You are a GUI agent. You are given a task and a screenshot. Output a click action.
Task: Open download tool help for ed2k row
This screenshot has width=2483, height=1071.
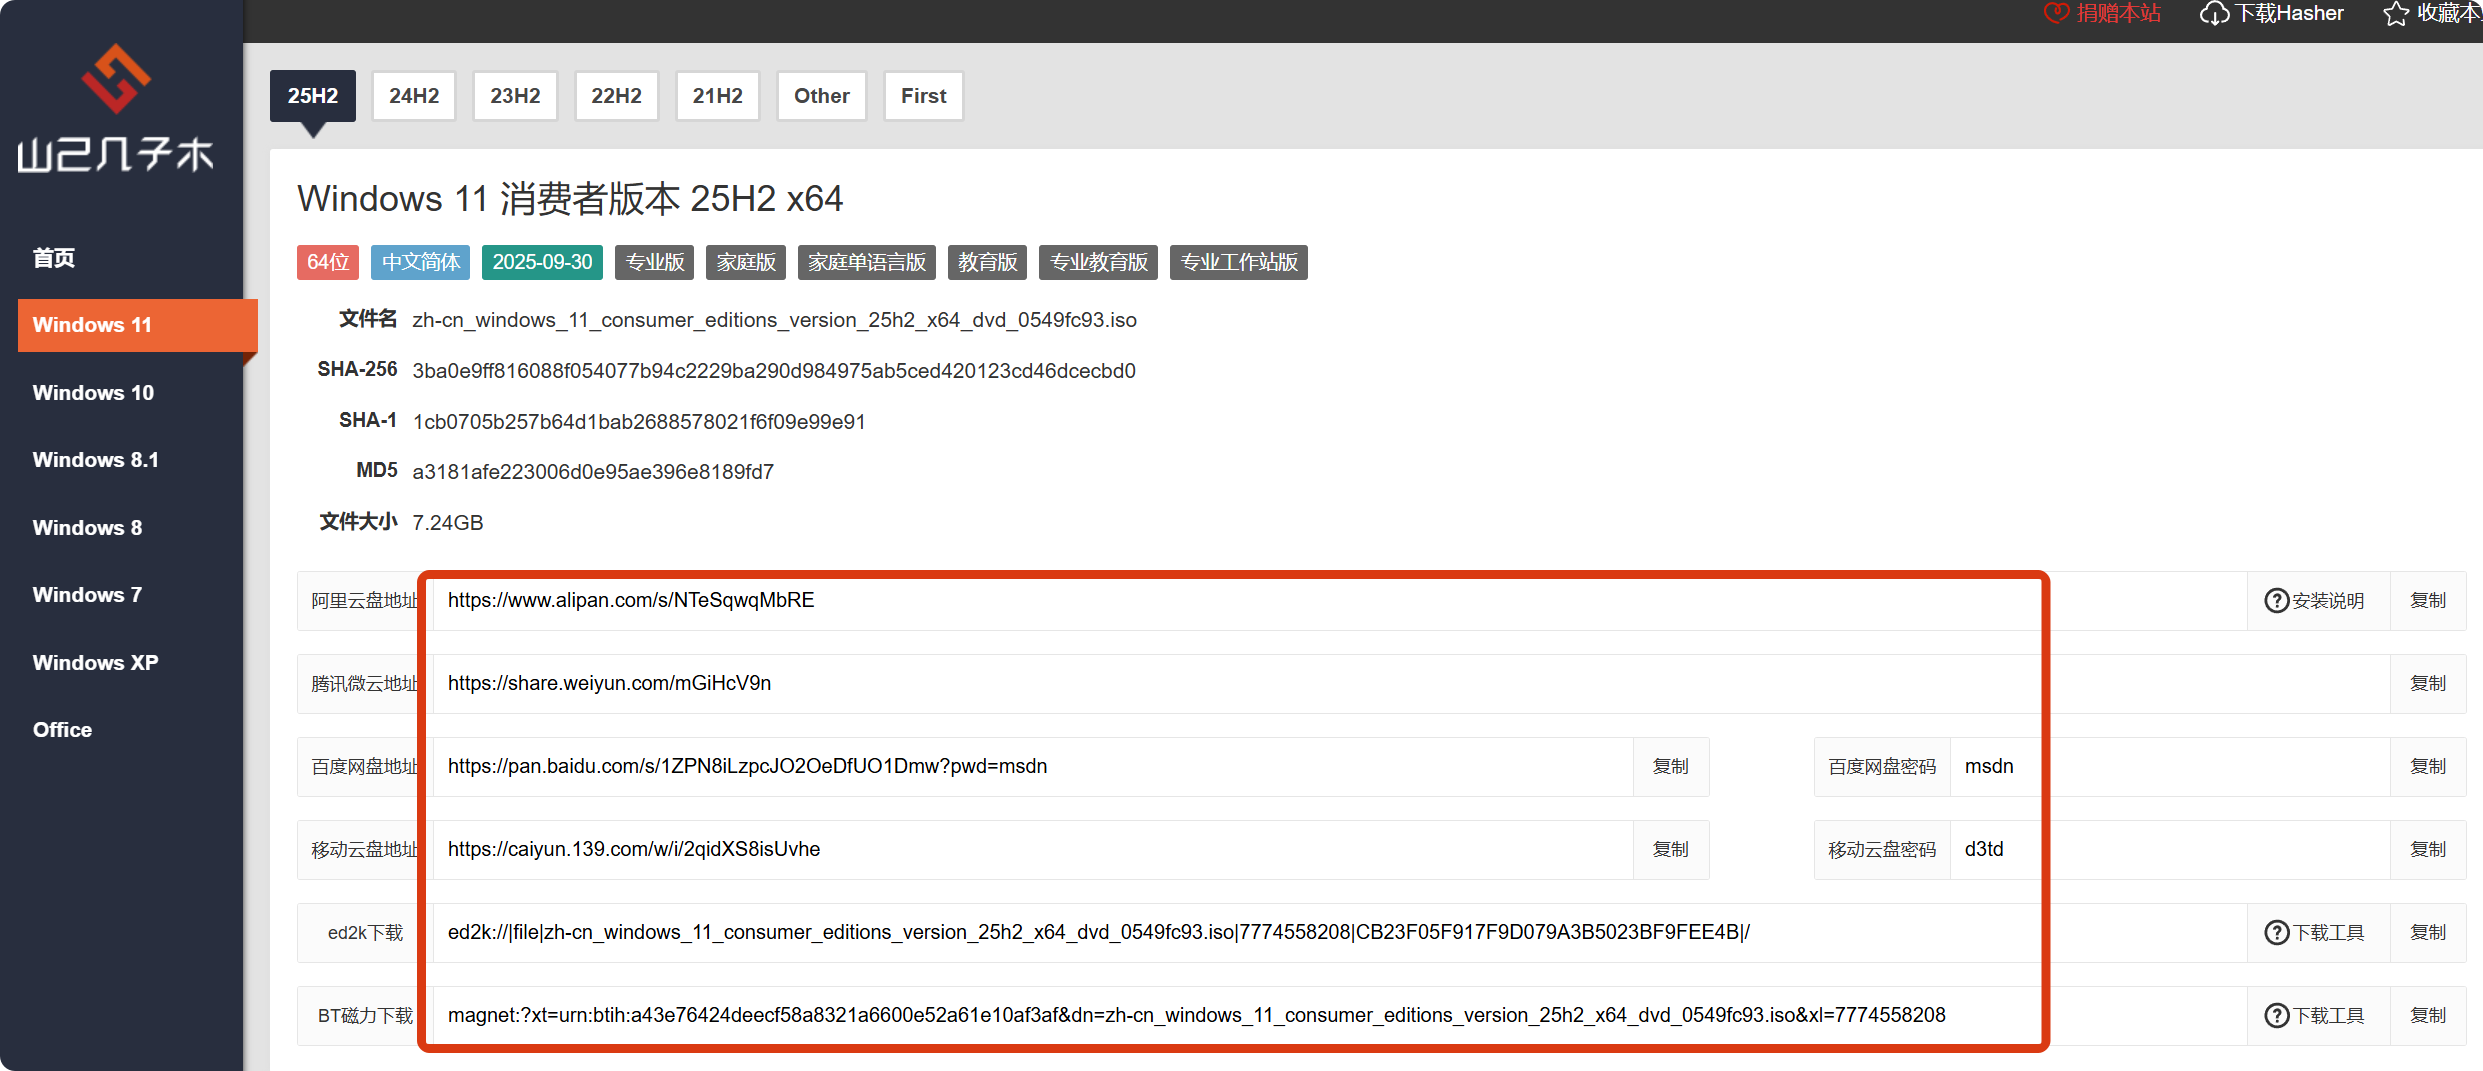pyautogui.click(x=2277, y=933)
